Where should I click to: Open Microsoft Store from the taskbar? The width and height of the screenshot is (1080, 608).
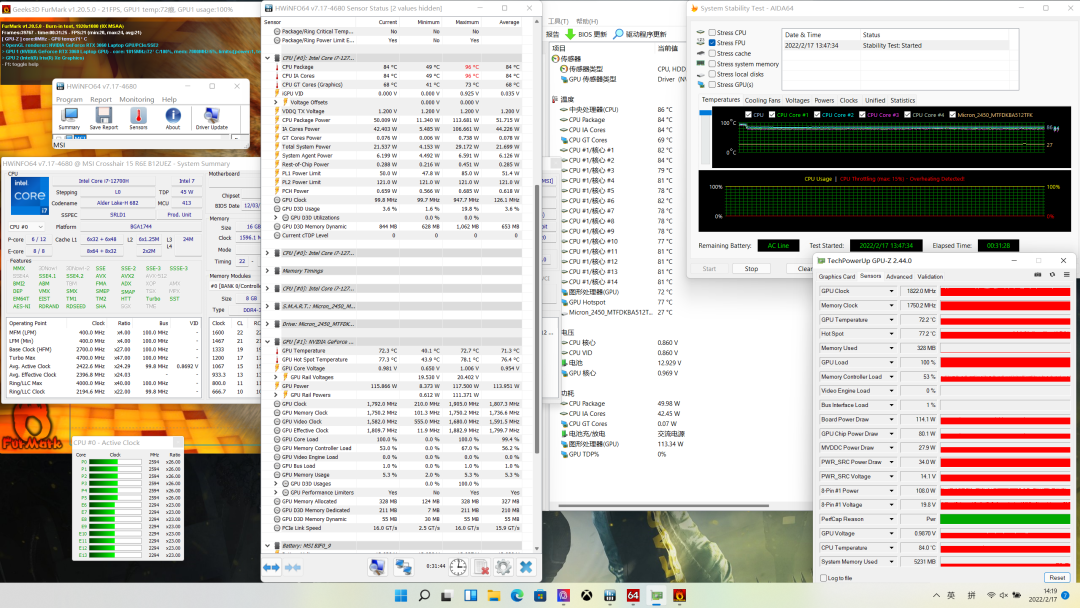(x=540, y=596)
